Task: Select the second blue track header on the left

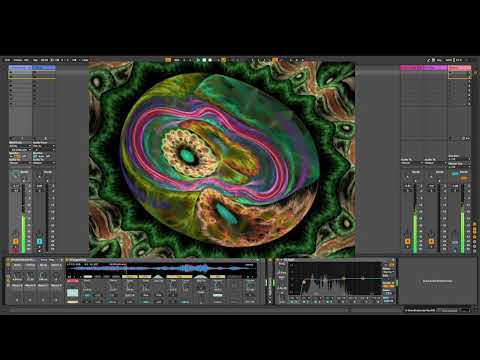Action: [44, 68]
